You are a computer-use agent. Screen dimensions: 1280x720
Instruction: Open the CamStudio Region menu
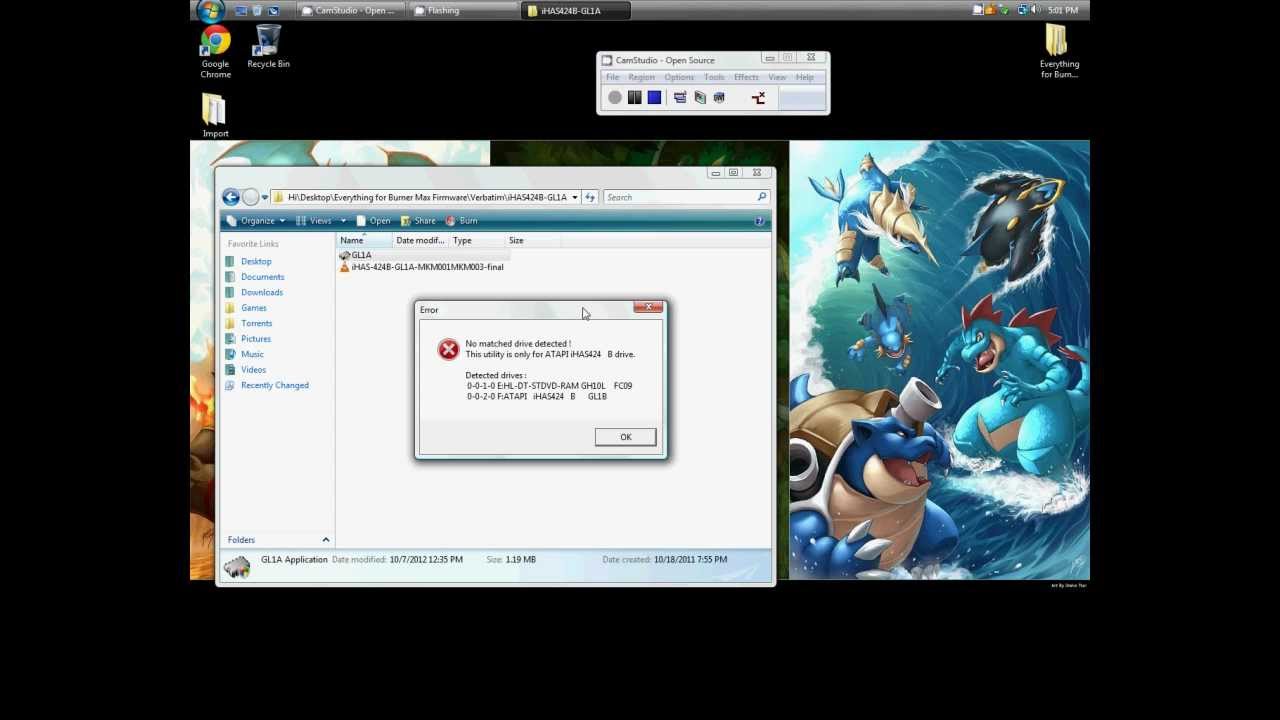coord(641,77)
